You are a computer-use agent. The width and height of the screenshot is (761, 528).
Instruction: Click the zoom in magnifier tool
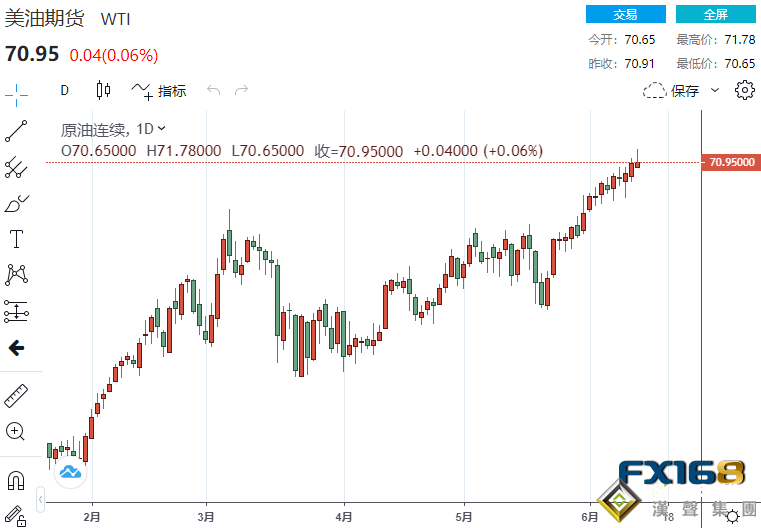(17, 431)
